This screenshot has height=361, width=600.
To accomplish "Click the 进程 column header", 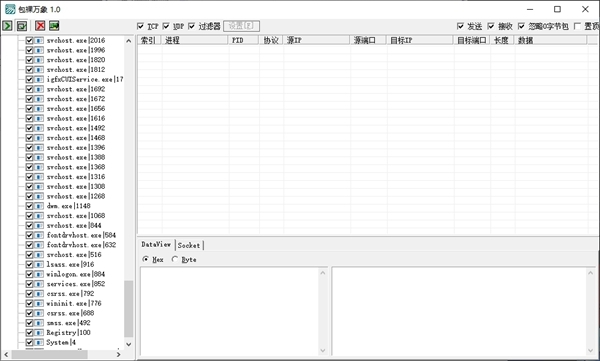I will [195, 40].
